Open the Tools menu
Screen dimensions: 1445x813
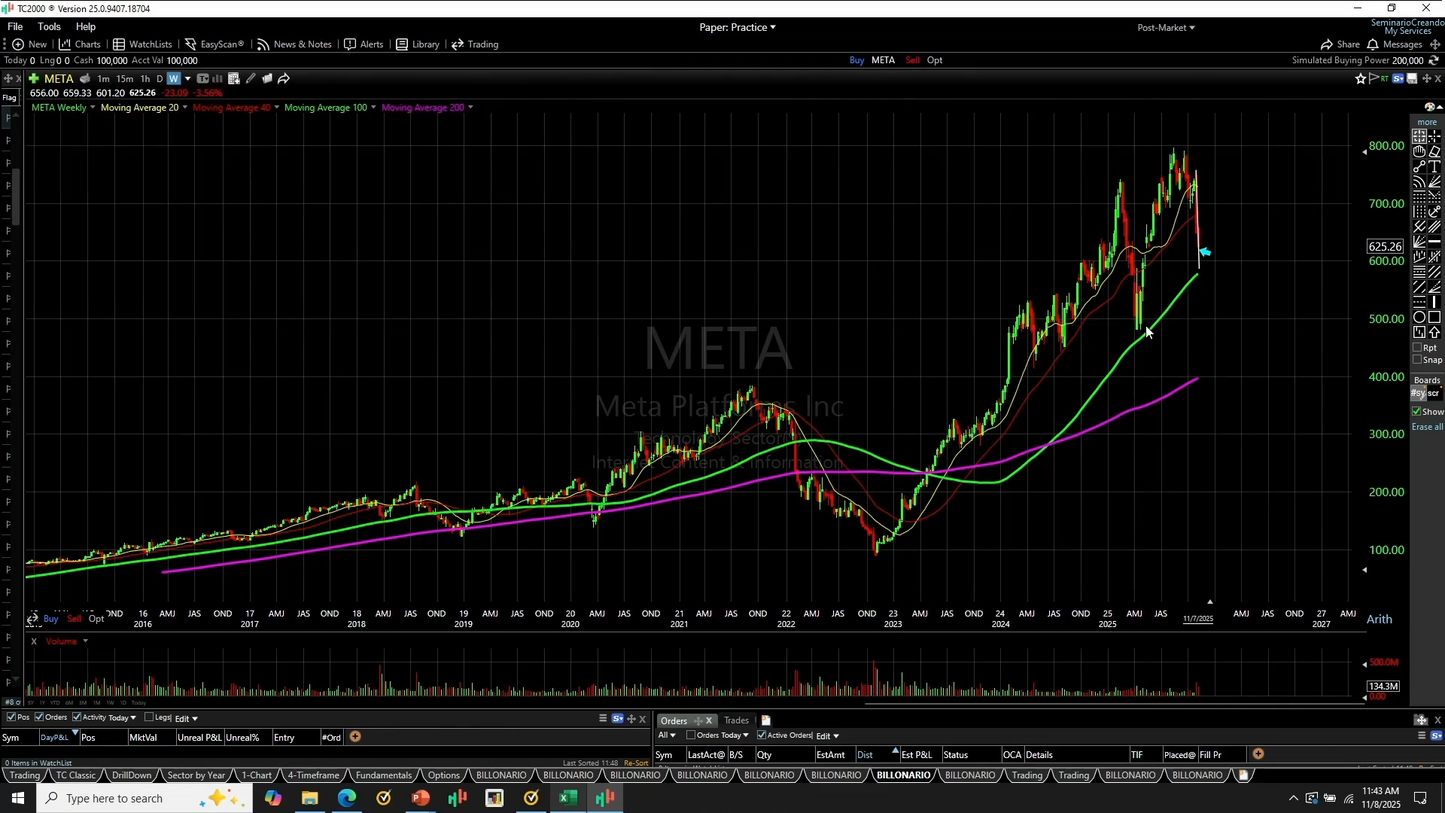click(49, 27)
